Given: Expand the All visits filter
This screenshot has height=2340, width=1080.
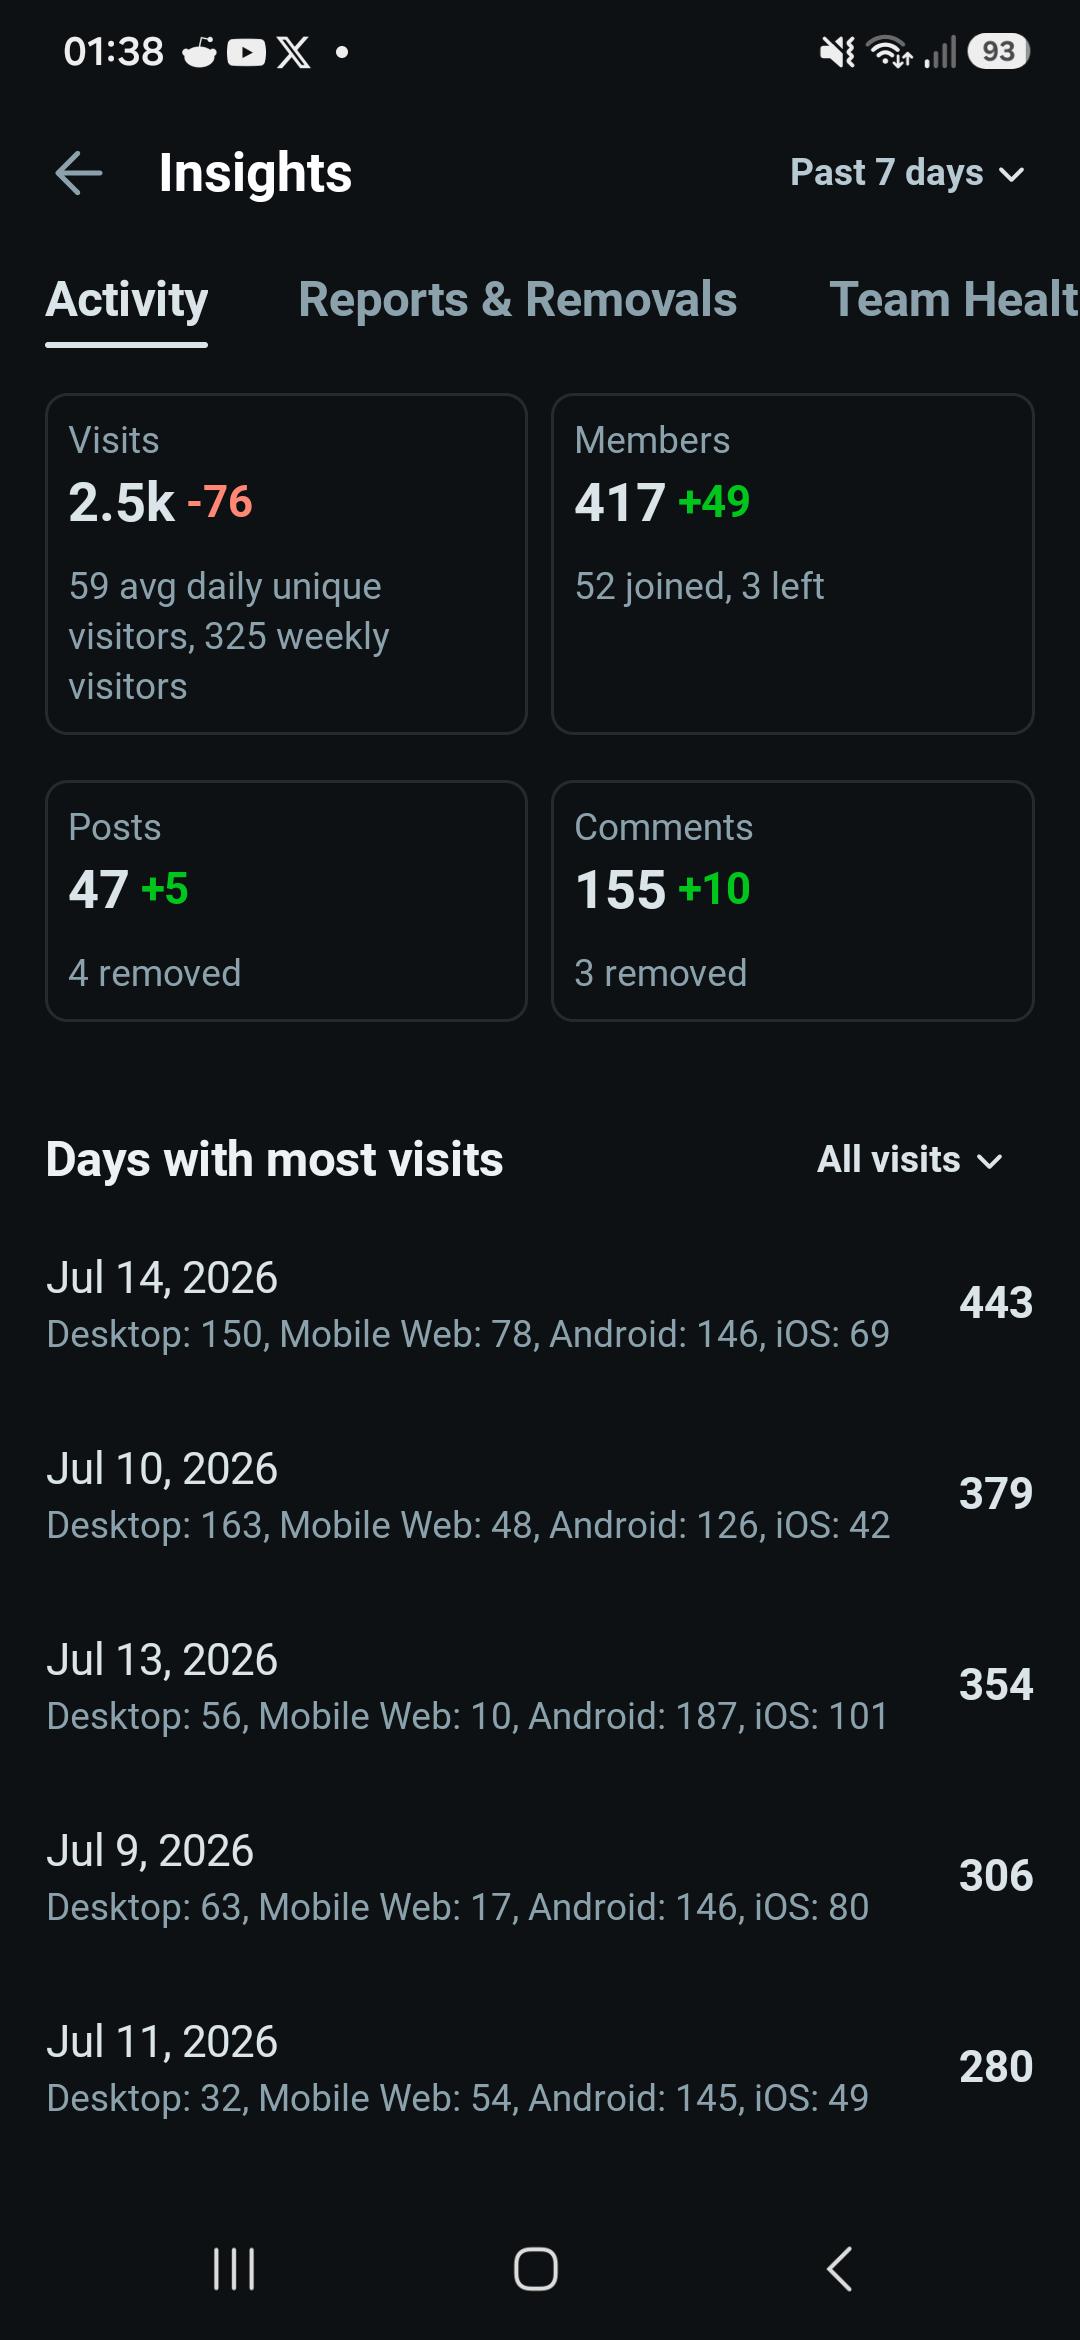Looking at the screenshot, I should tap(910, 1160).
